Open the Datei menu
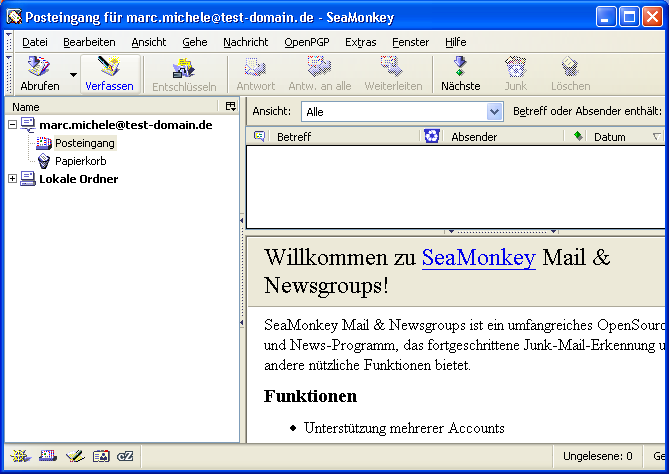 point(35,42)
